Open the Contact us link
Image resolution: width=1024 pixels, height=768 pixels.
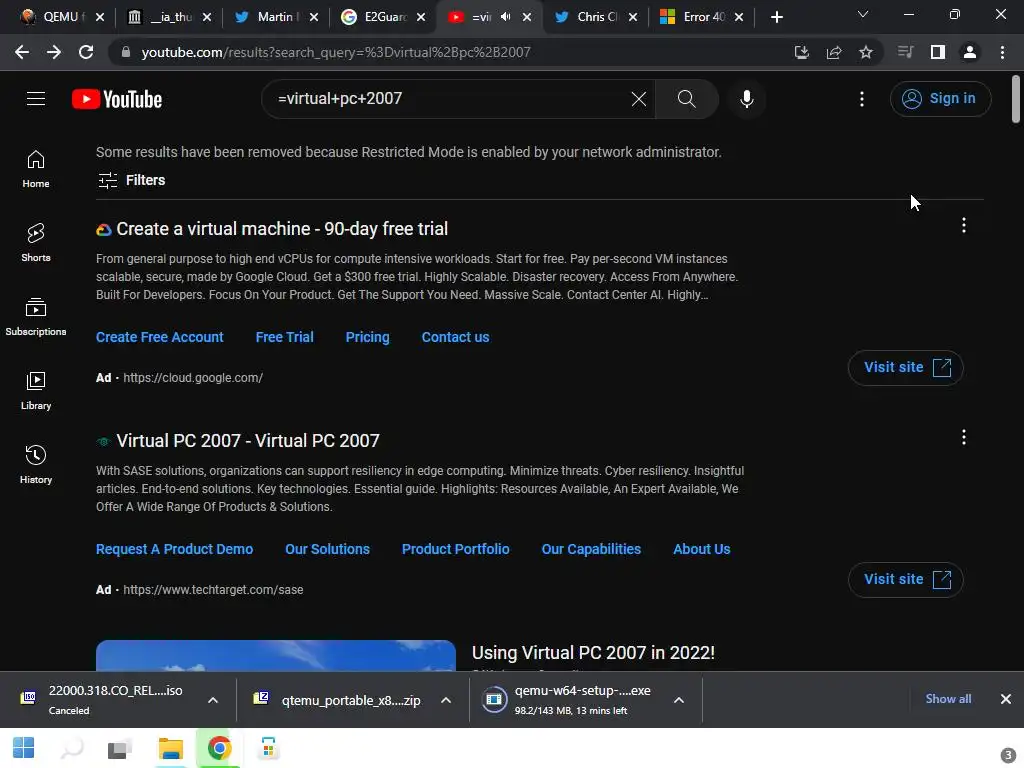point(455,337)
